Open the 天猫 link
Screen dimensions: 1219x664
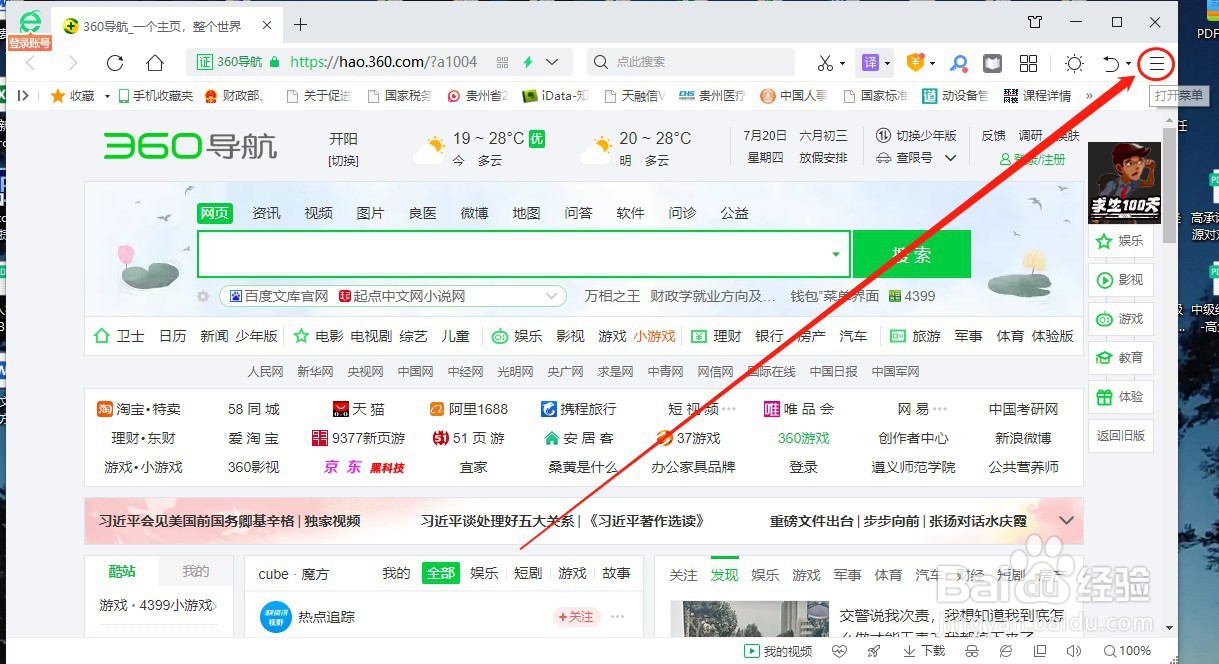point(359,409)
